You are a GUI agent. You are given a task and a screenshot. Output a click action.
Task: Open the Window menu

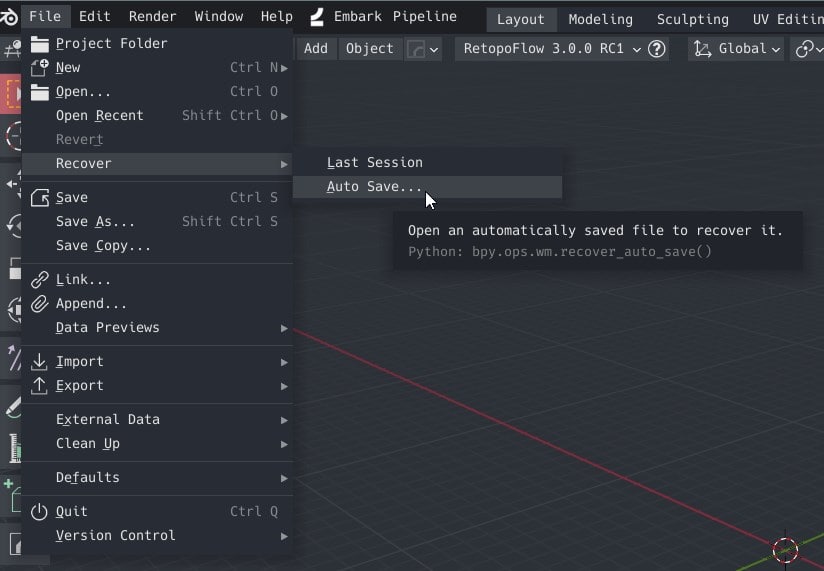point(219,16)
